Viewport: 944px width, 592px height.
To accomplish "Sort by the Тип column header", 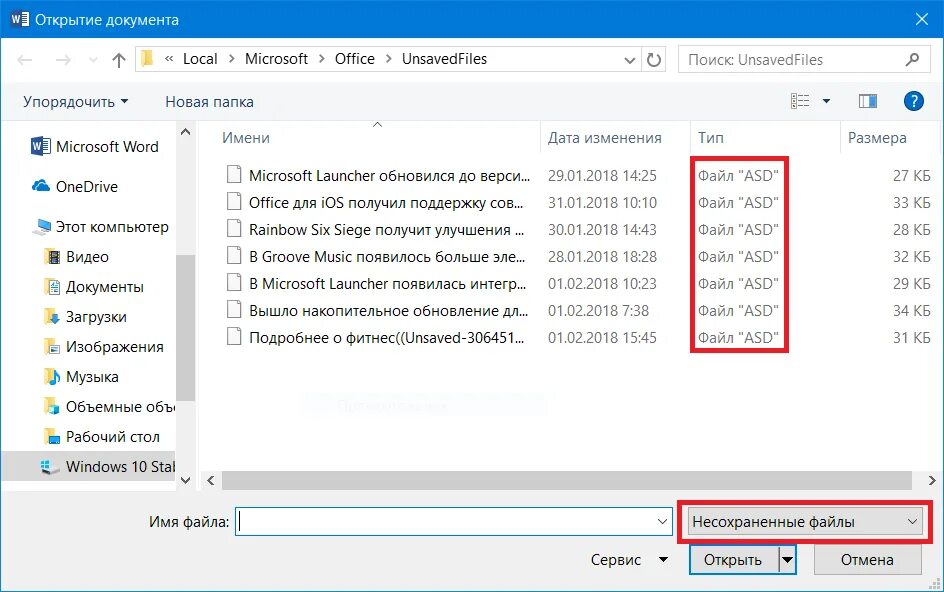I will point(710,138).
